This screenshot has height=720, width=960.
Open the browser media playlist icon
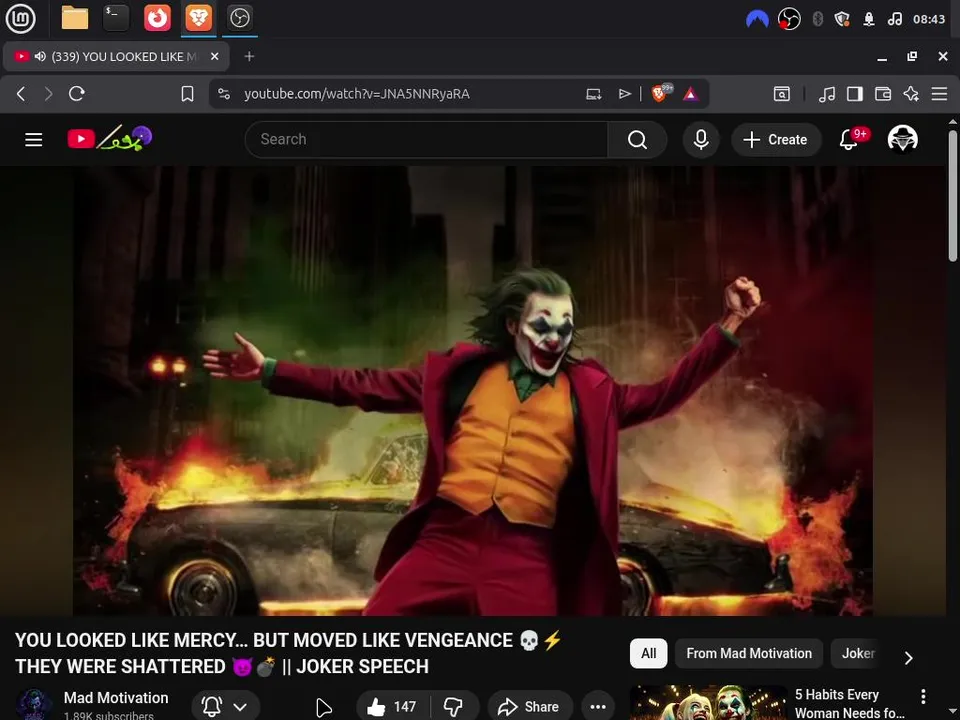827,94
